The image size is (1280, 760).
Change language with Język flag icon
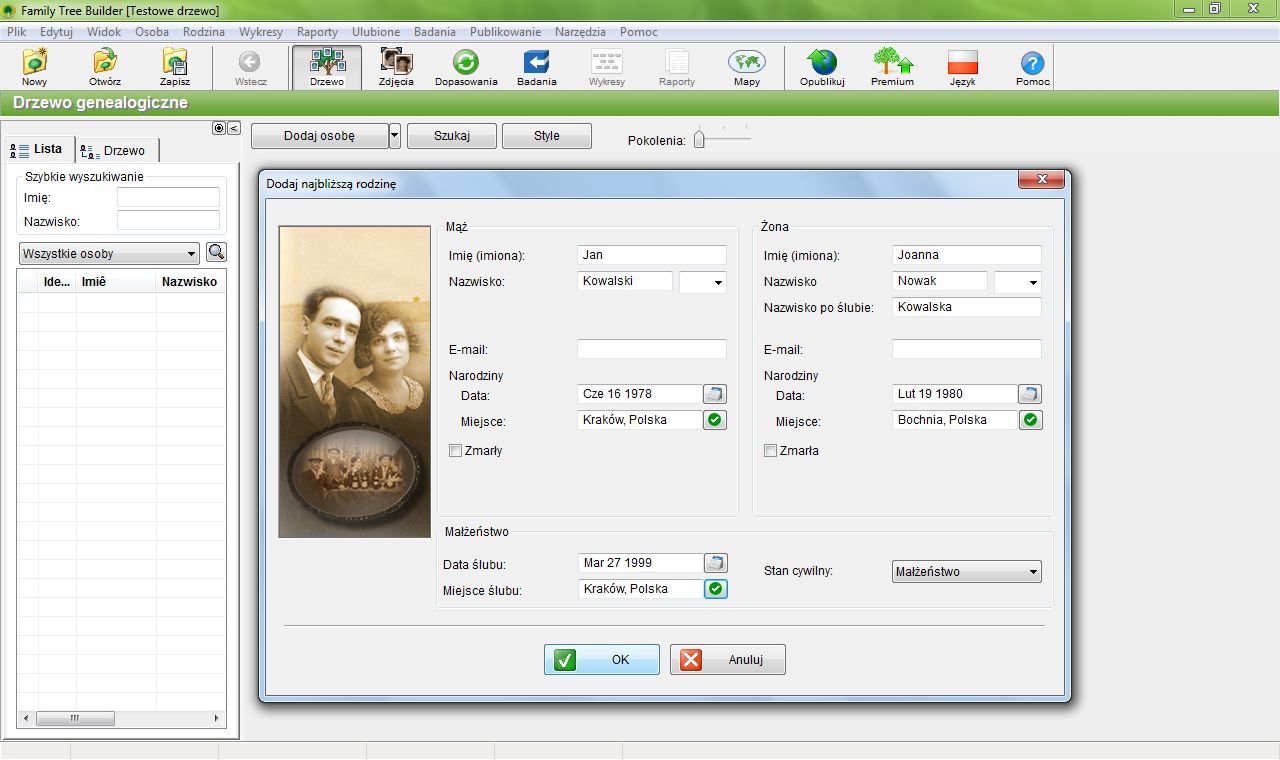click(x=962, y=67)
